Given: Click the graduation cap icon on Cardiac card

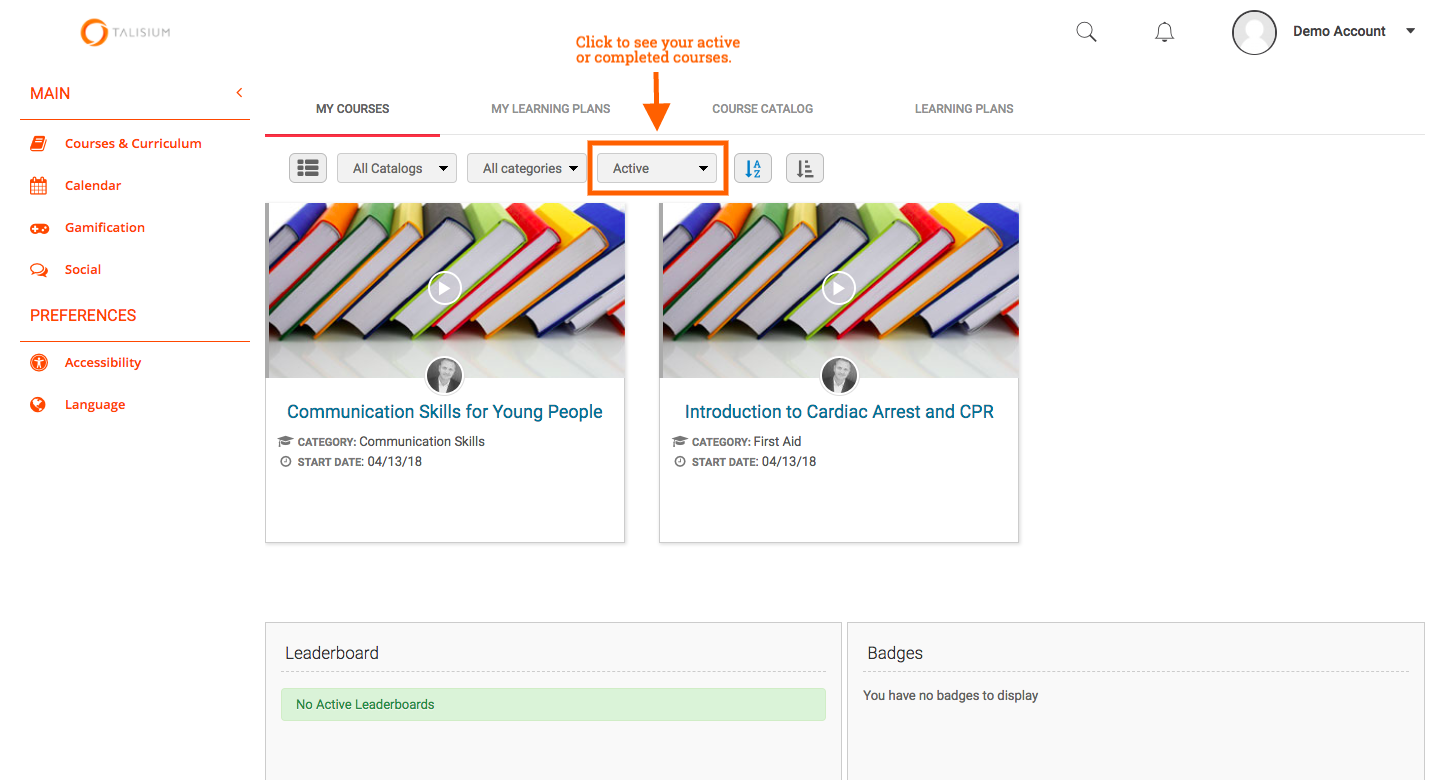Looking at the screenshot, I should 680,441.
